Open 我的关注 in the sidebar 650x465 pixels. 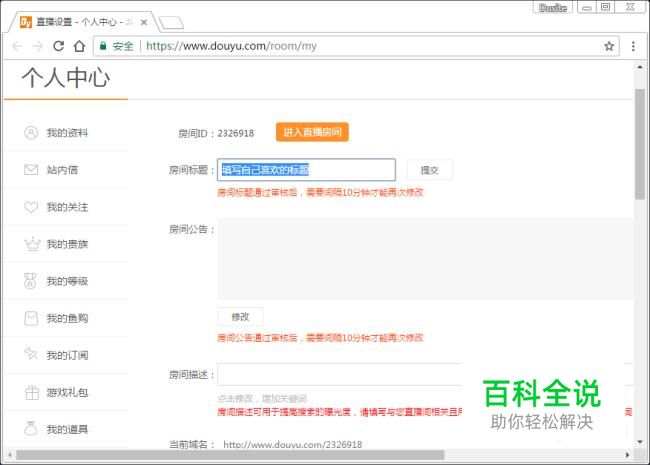(66, 207)
